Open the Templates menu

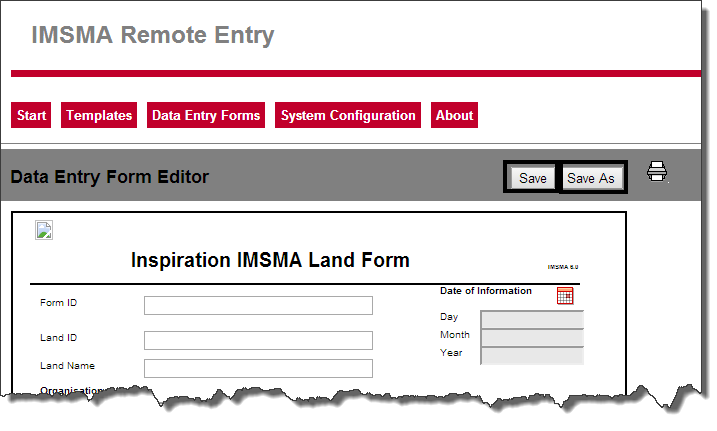tap(99, 116)
